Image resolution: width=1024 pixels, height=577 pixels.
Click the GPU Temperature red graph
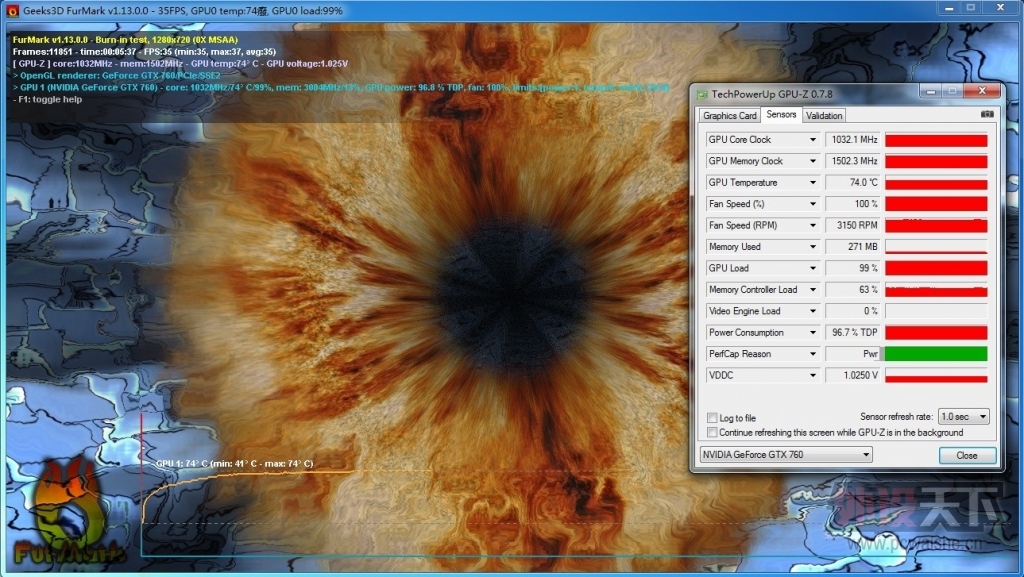[x=936, y=183]
